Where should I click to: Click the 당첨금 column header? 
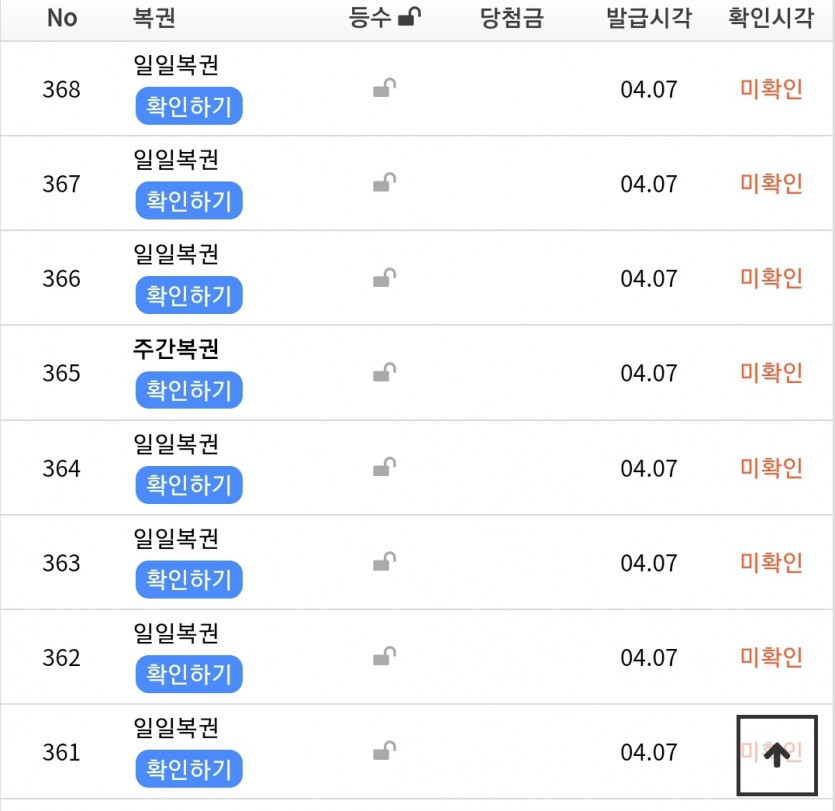click(511, 18)
